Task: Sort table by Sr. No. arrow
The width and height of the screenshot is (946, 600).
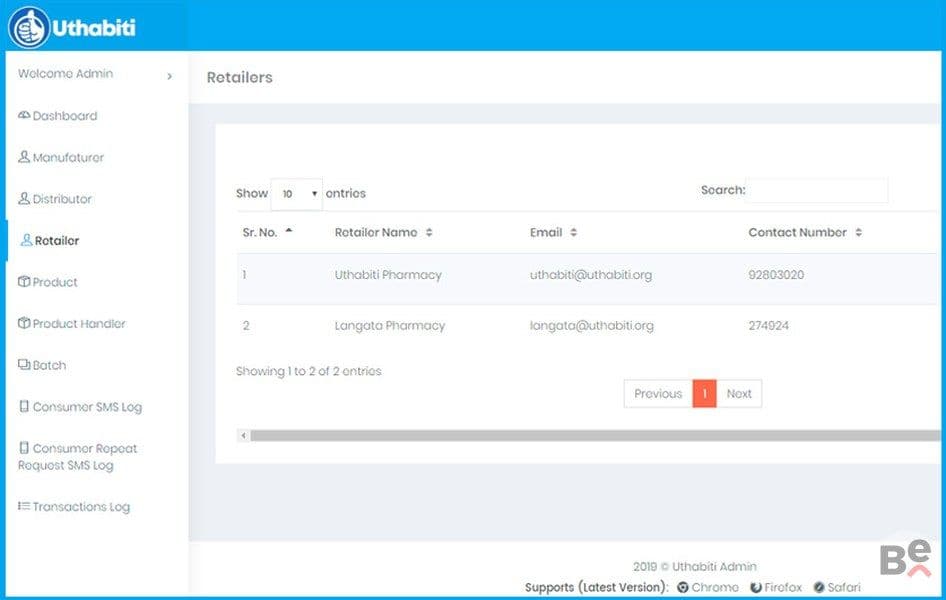Action: pyautogui.click(x=289, y=231)
